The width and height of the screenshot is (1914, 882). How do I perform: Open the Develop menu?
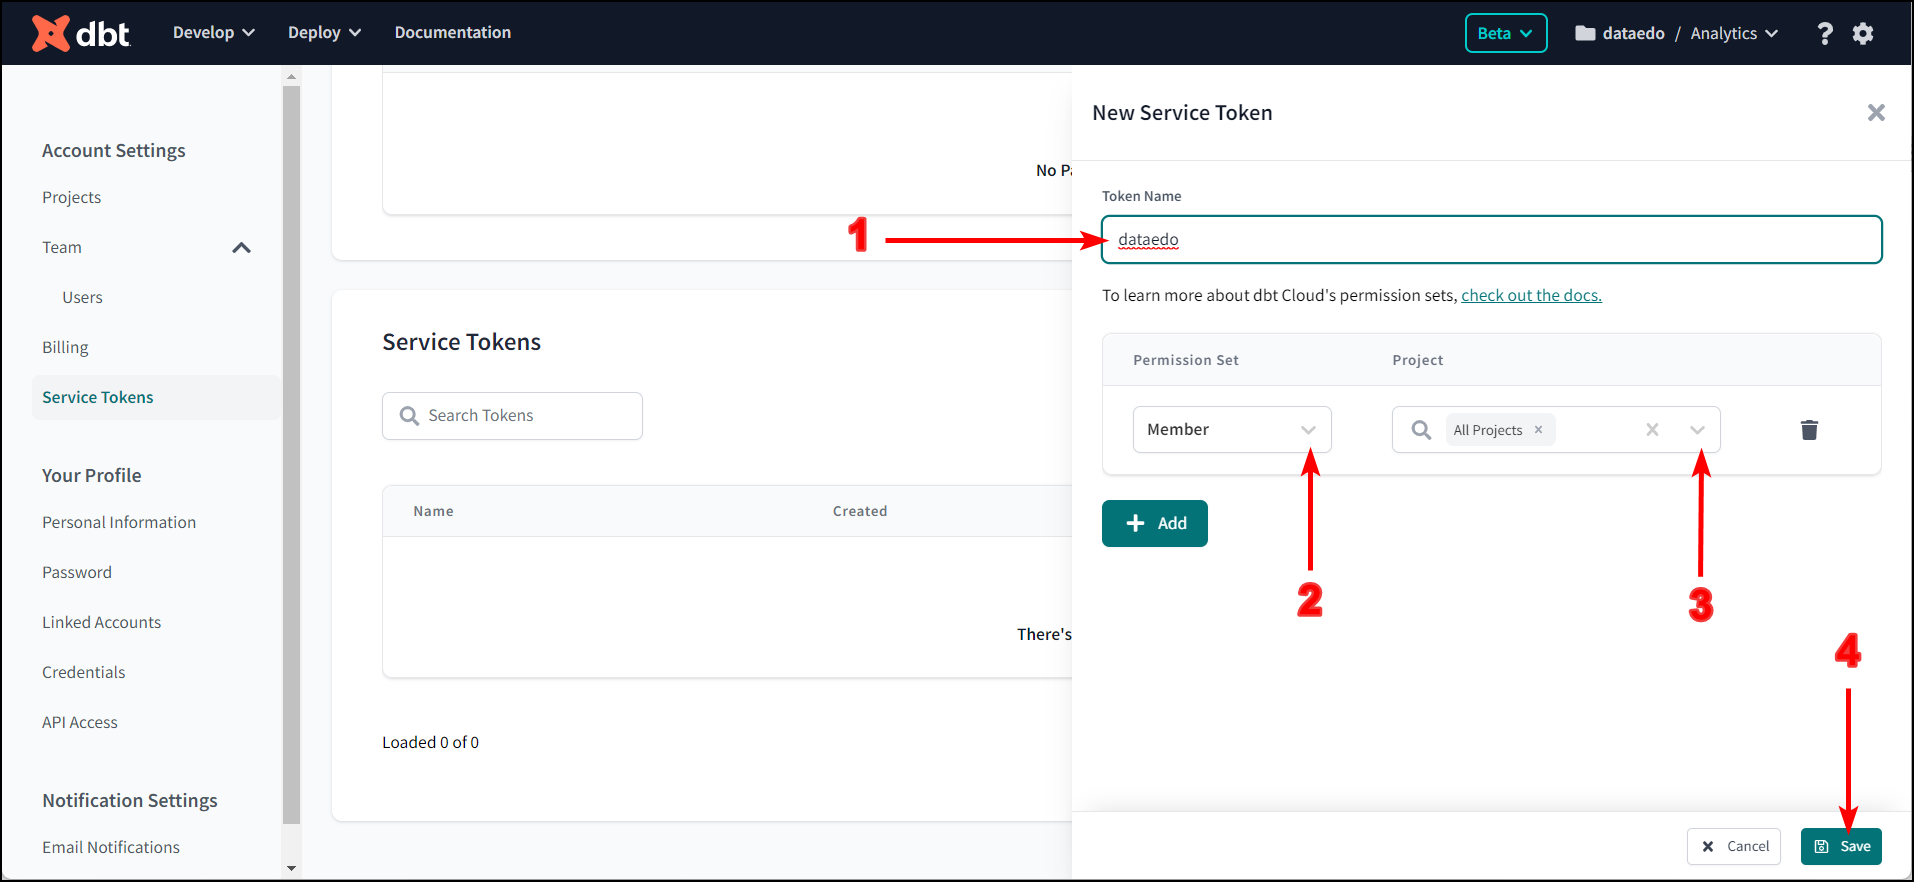[213, 33]
